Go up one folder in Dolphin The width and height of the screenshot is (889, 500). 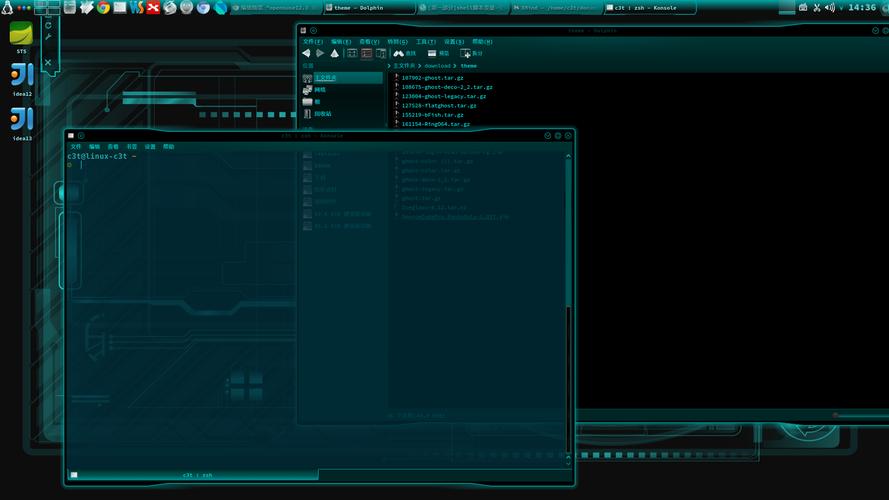click(334, 53)
